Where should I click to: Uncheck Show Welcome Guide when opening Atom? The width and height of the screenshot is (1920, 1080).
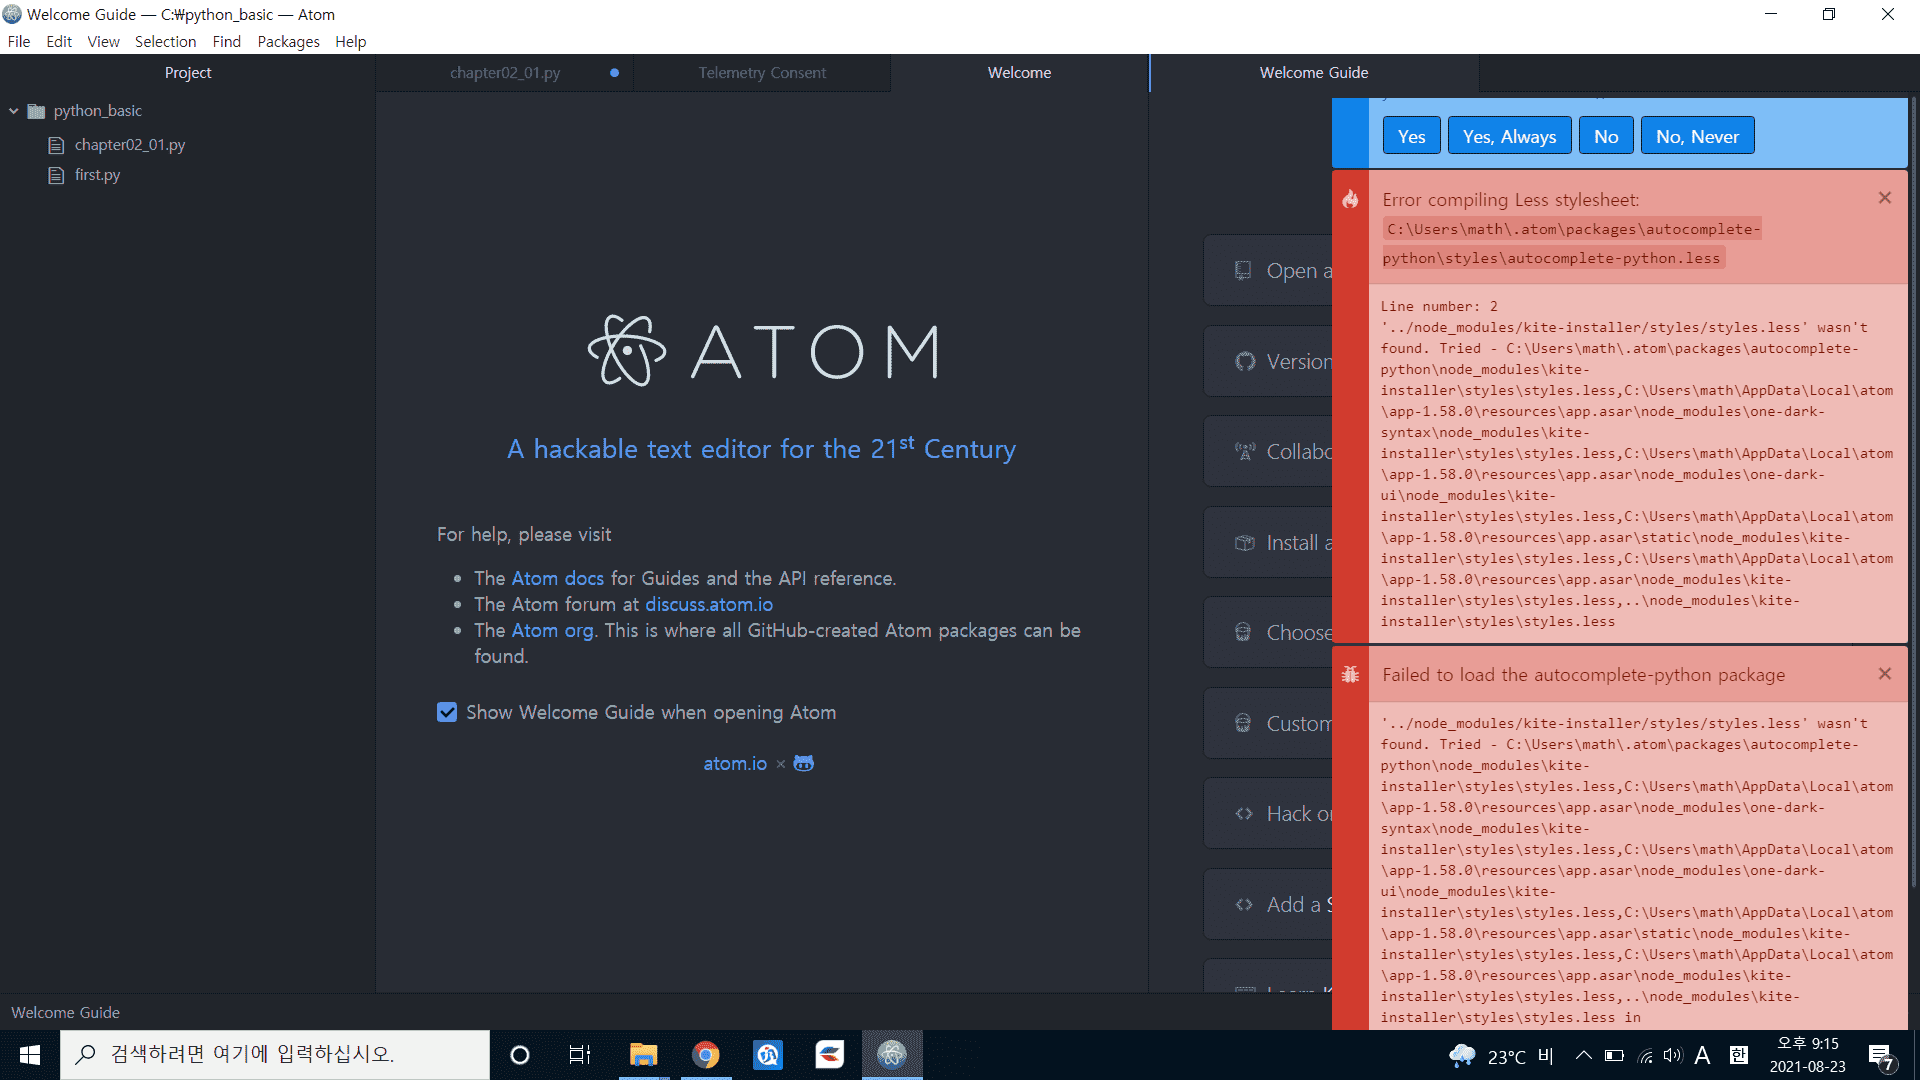point(447,712)
